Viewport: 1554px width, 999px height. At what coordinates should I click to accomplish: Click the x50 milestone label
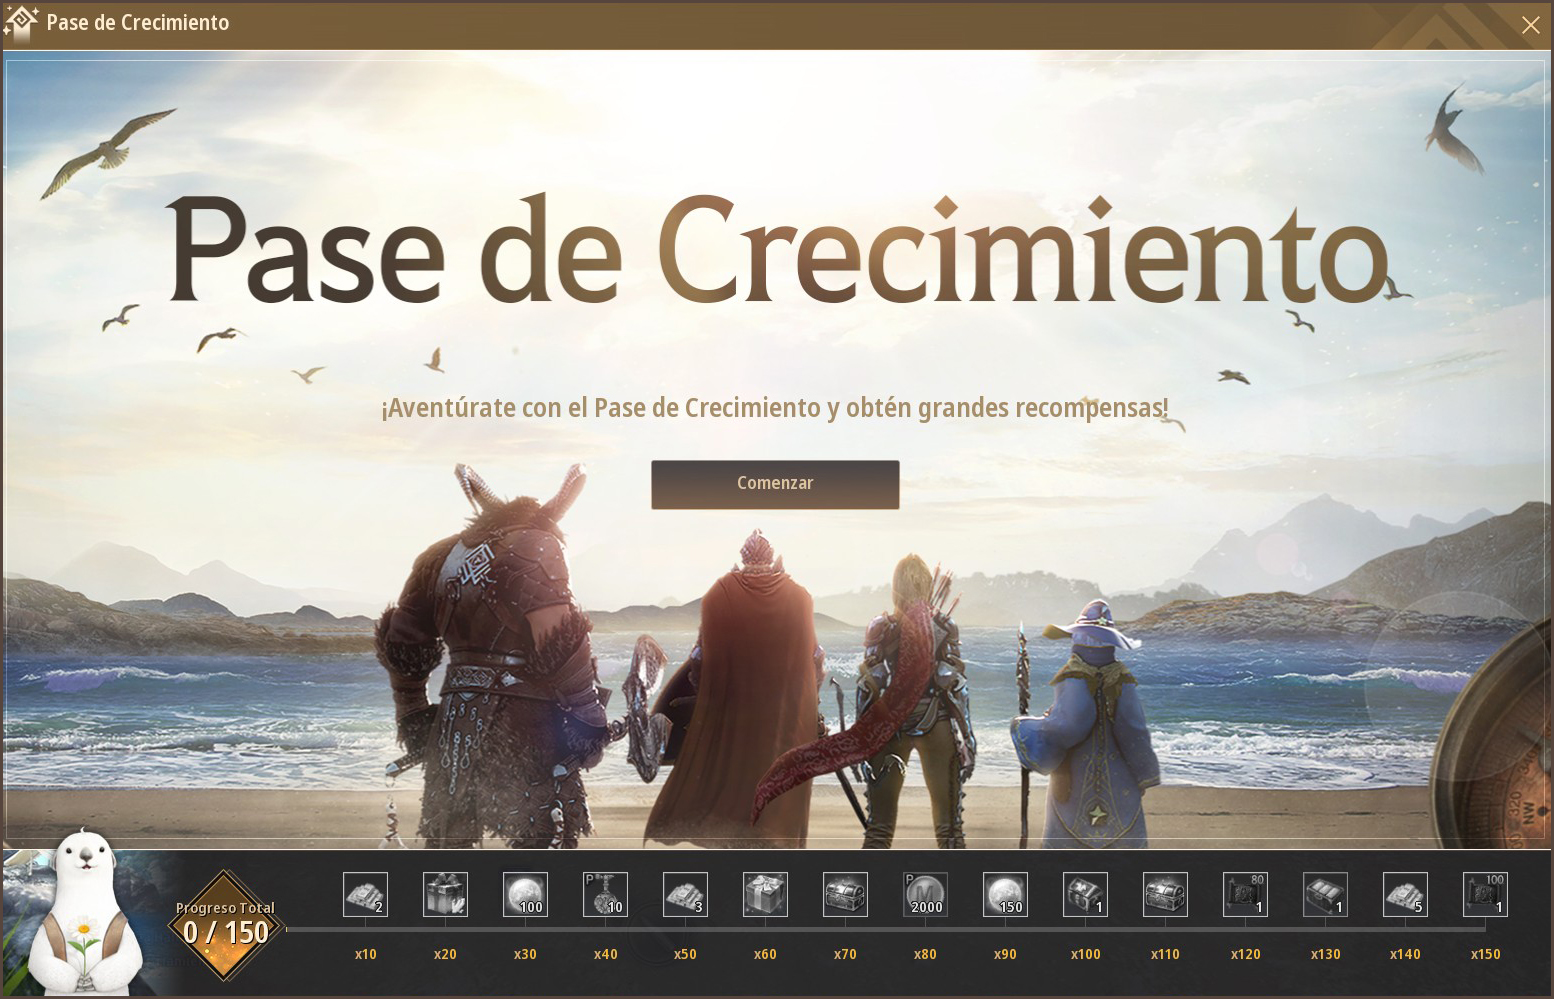coord(685,954)
